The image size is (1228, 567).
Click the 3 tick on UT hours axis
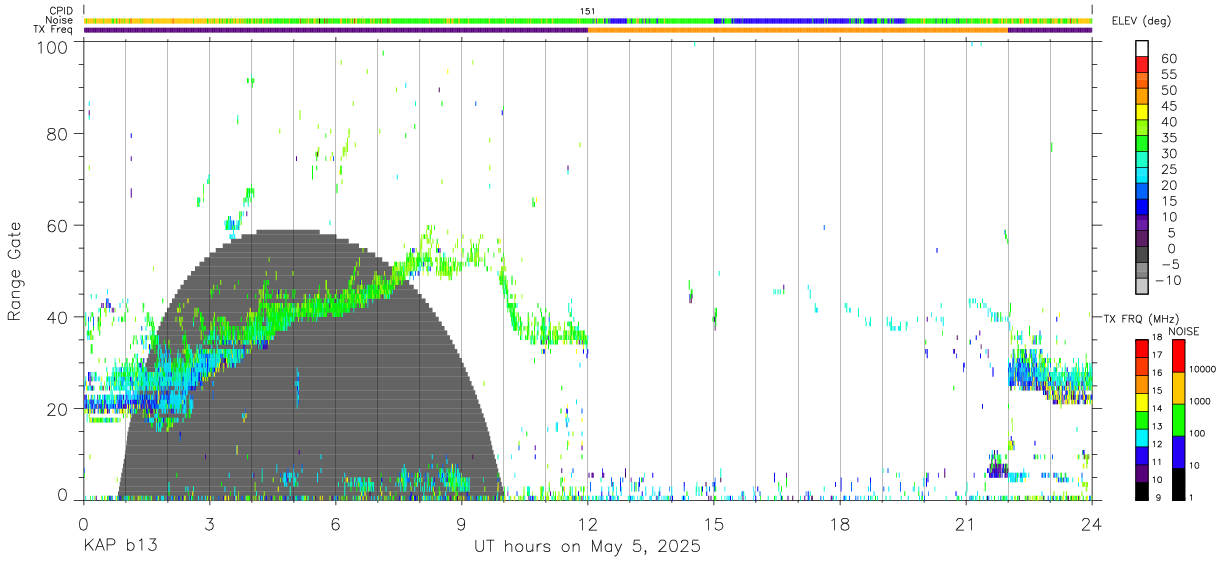pyautogui.click(x=209, y=523)
